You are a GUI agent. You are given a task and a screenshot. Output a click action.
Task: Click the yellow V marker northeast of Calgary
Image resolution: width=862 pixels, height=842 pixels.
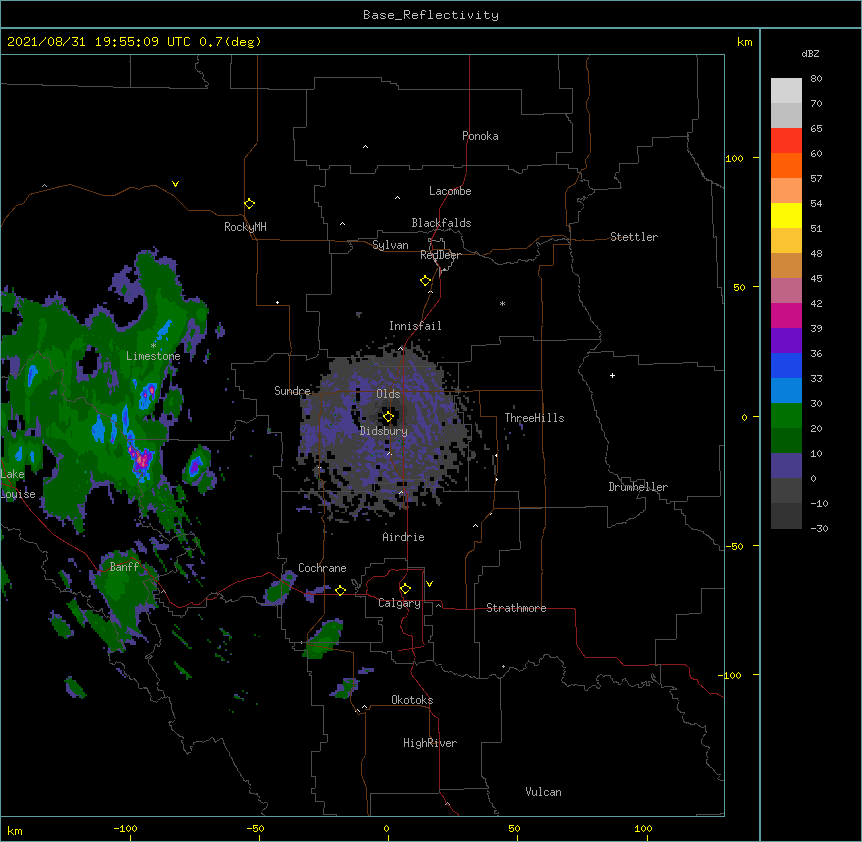tap(429, 584)
